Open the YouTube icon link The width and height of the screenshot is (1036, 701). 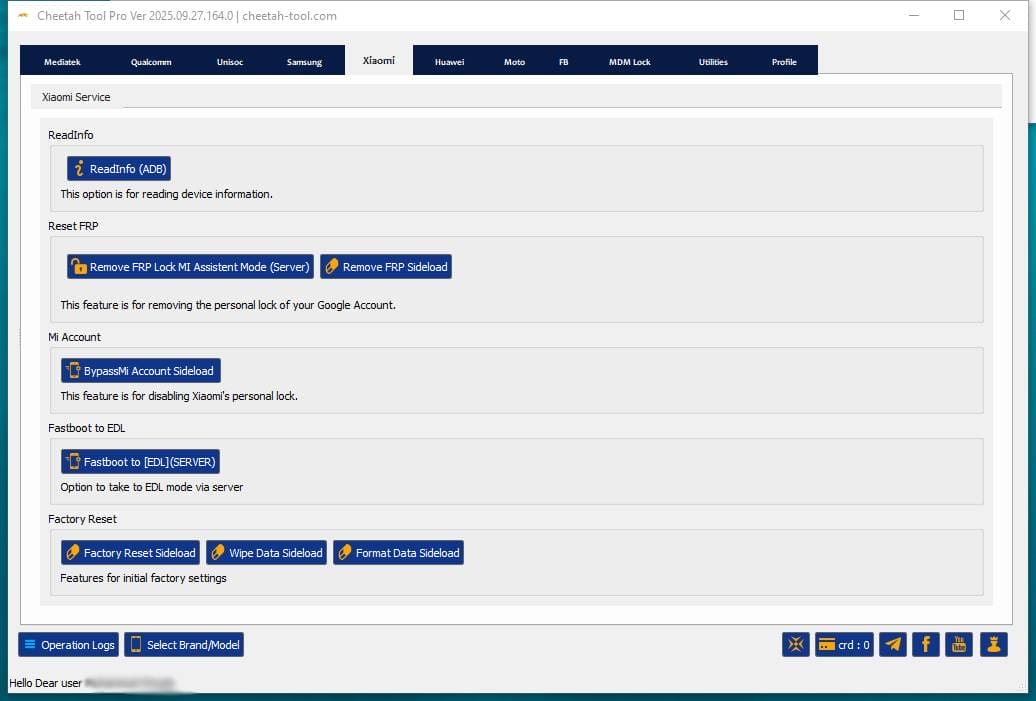(959, 645)
